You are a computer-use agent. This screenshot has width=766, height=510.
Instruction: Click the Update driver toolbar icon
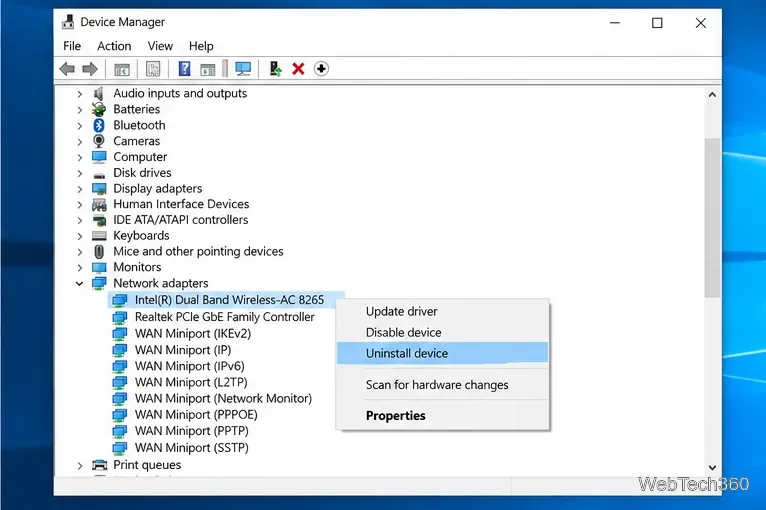coord(276,69)
